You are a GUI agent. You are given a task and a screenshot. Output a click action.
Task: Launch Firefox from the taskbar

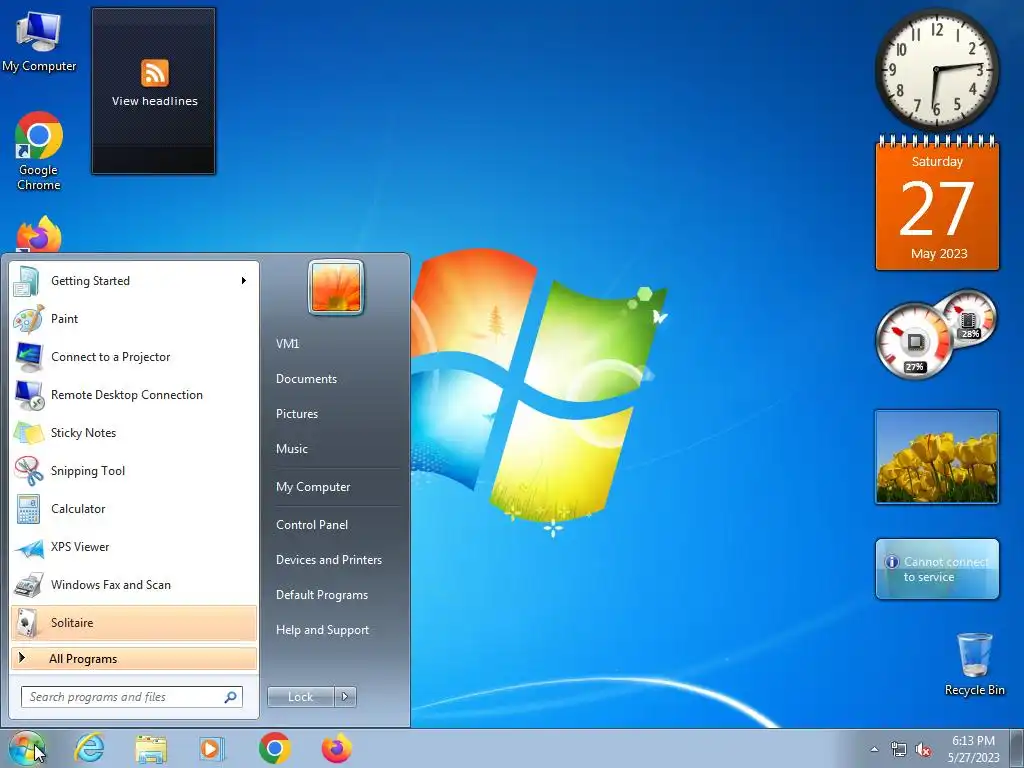click(x=336, y=748)
